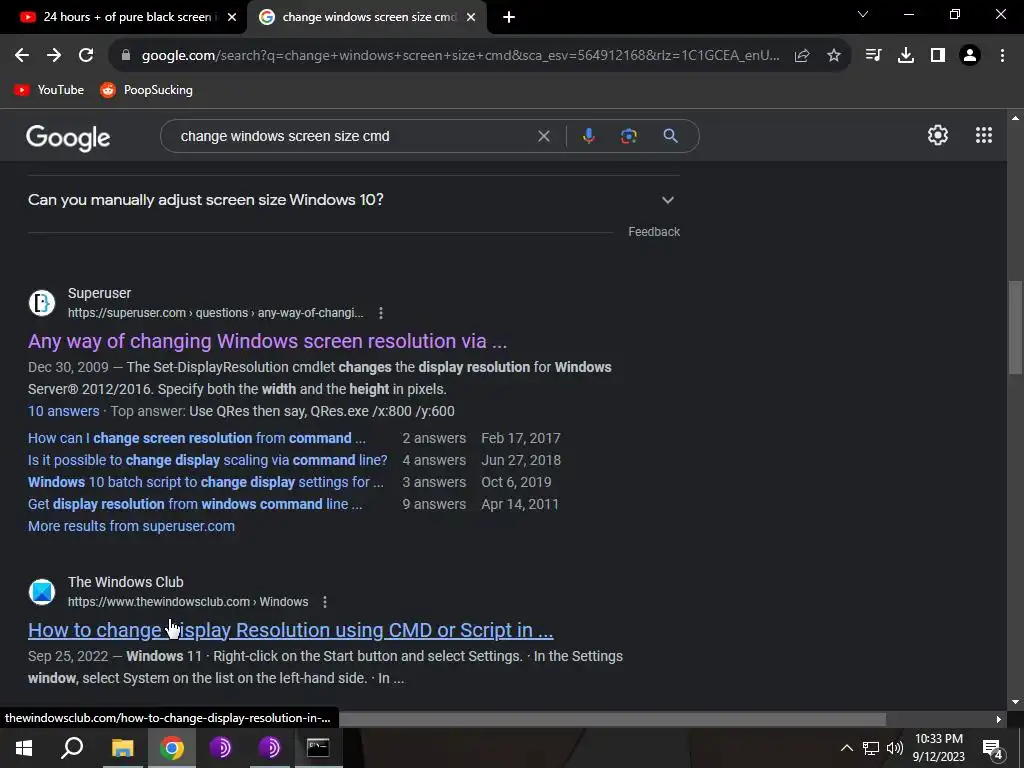The width and height of the screenshot is (1024, 768).
Task: Open the PoopSucking bookmark
Action: point(146,90)
